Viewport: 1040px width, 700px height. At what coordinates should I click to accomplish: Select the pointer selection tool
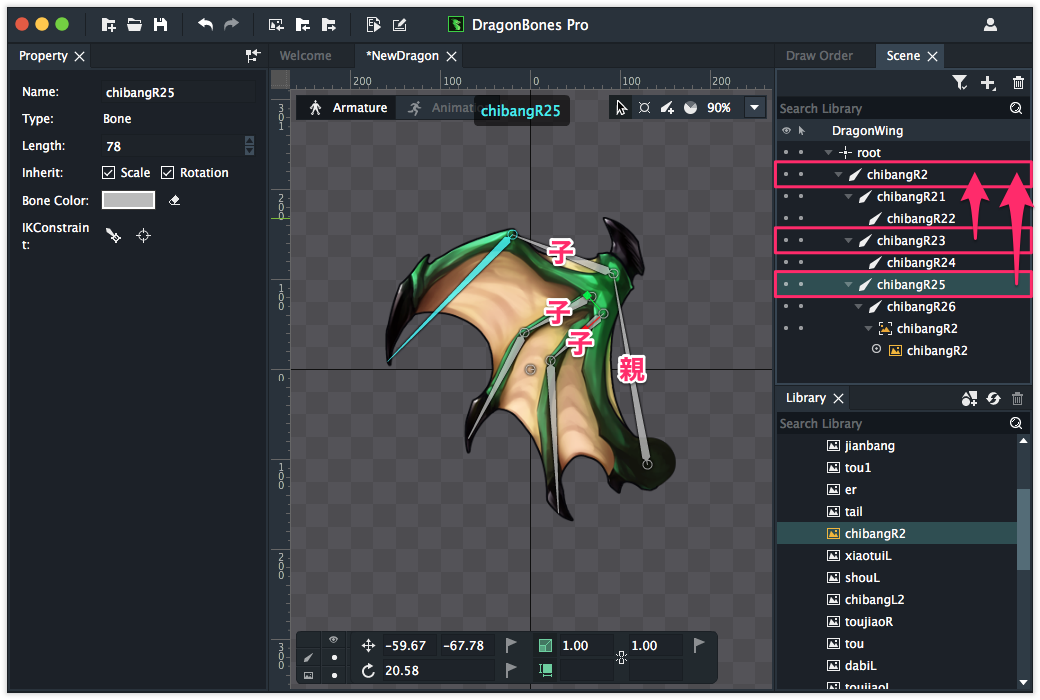click(x=622, y=108)
